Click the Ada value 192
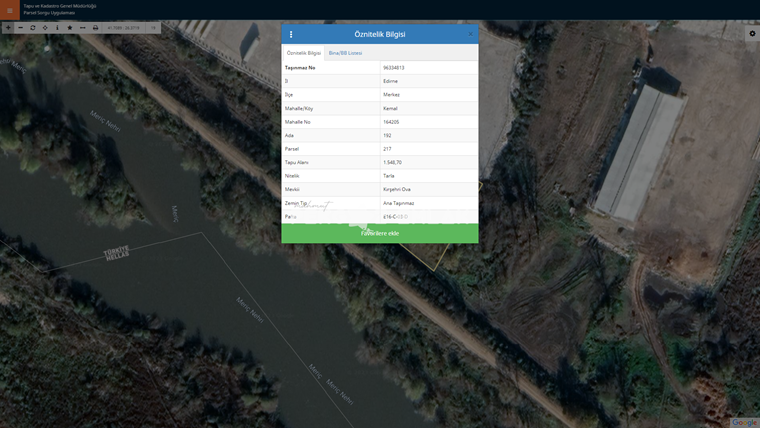This screenshot has width=760, height=428. (387, 136)
